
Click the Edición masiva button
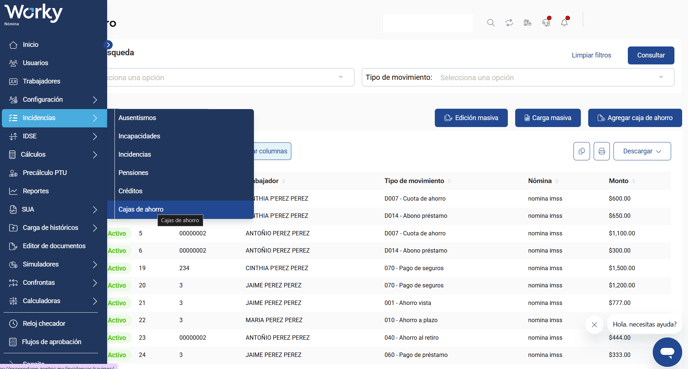pos(471,118)
